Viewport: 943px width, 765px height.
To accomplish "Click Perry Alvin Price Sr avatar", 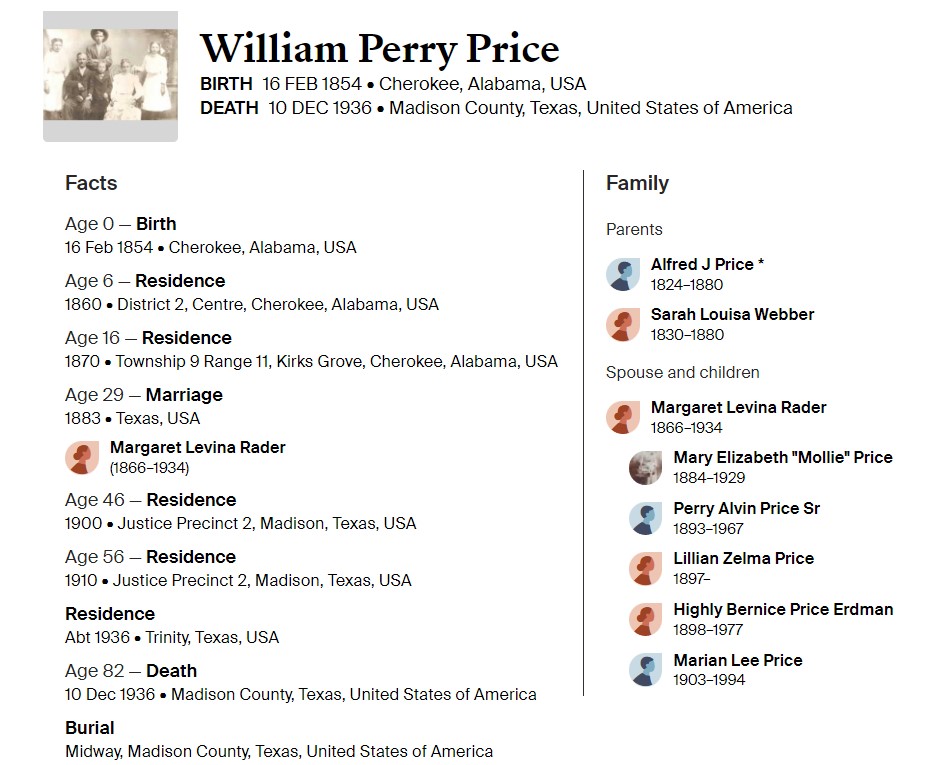I will coord(645,518).
